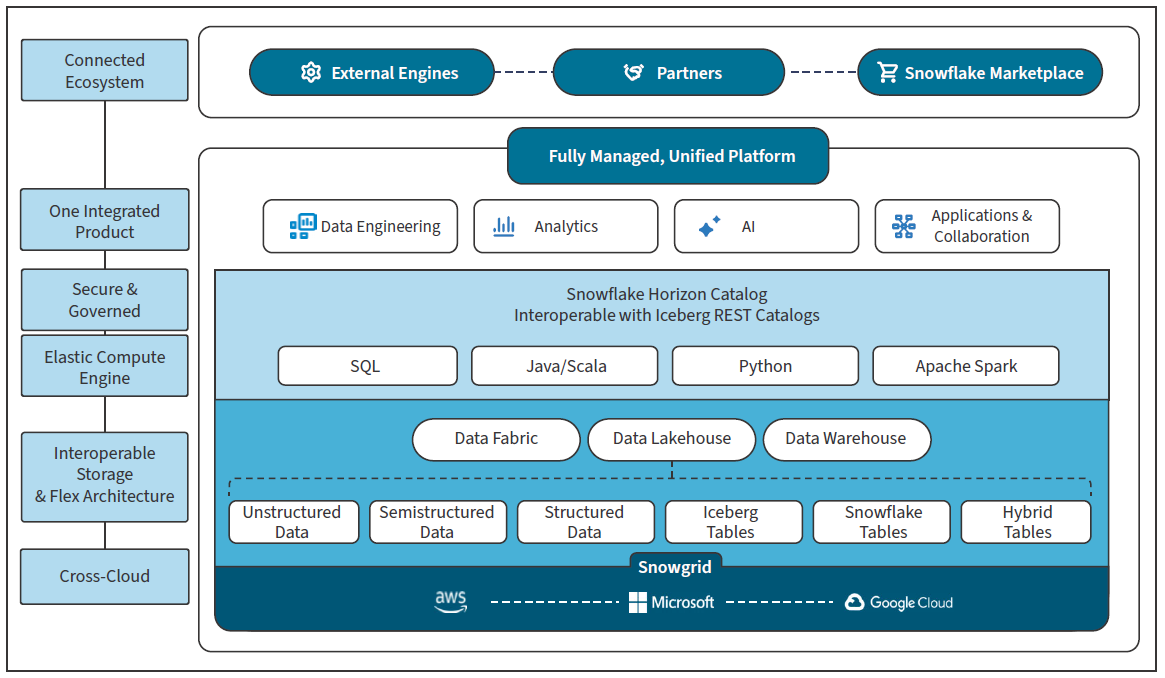Viewport: 1165px width, 678px height.
Task: Click the Data Engineering icon
Action: 302,226
